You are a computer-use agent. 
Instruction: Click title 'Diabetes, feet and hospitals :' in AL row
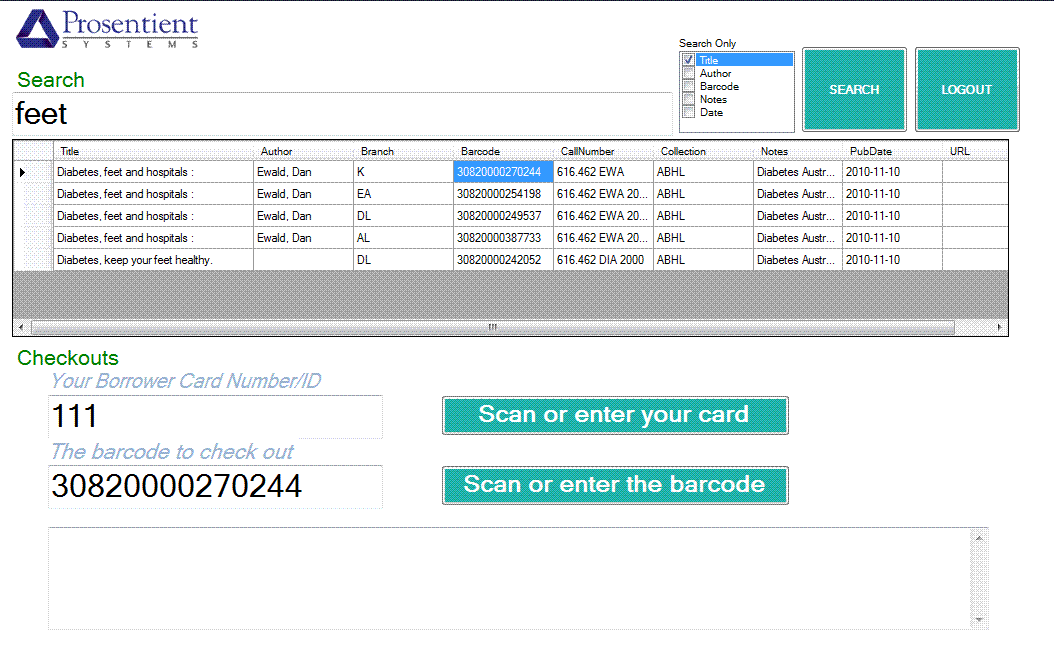(153, 238)
